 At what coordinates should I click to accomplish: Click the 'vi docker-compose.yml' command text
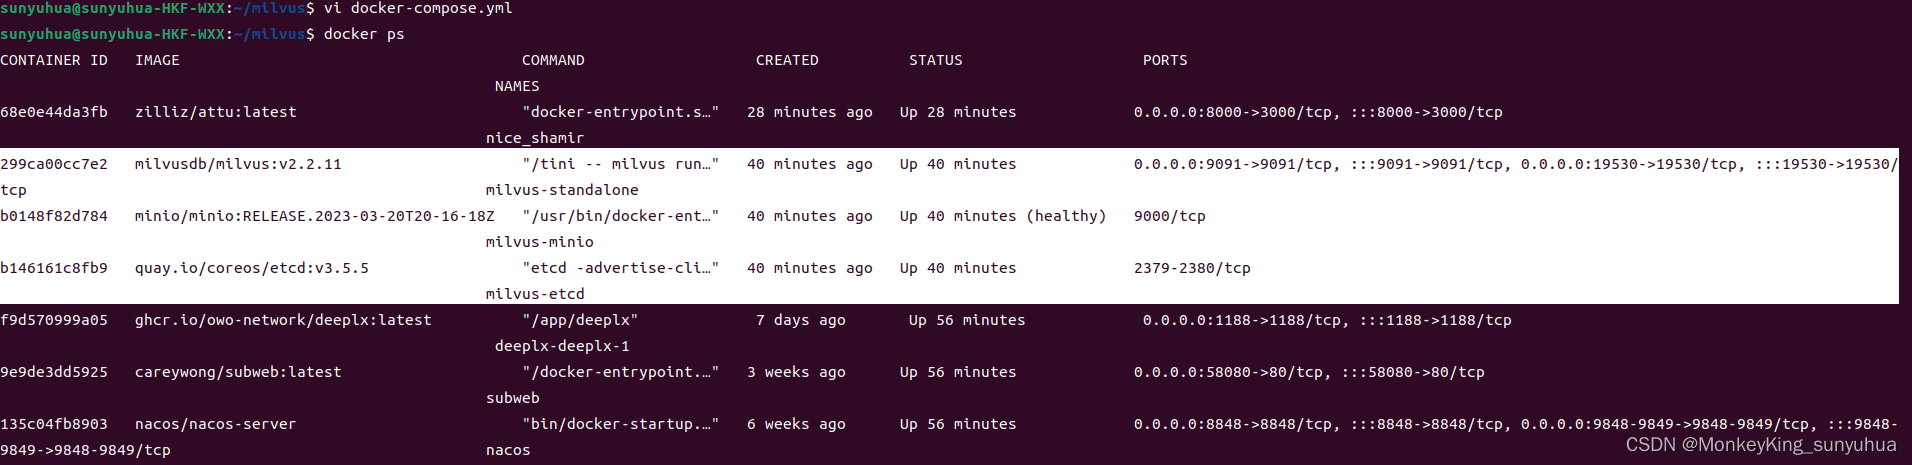418,8
